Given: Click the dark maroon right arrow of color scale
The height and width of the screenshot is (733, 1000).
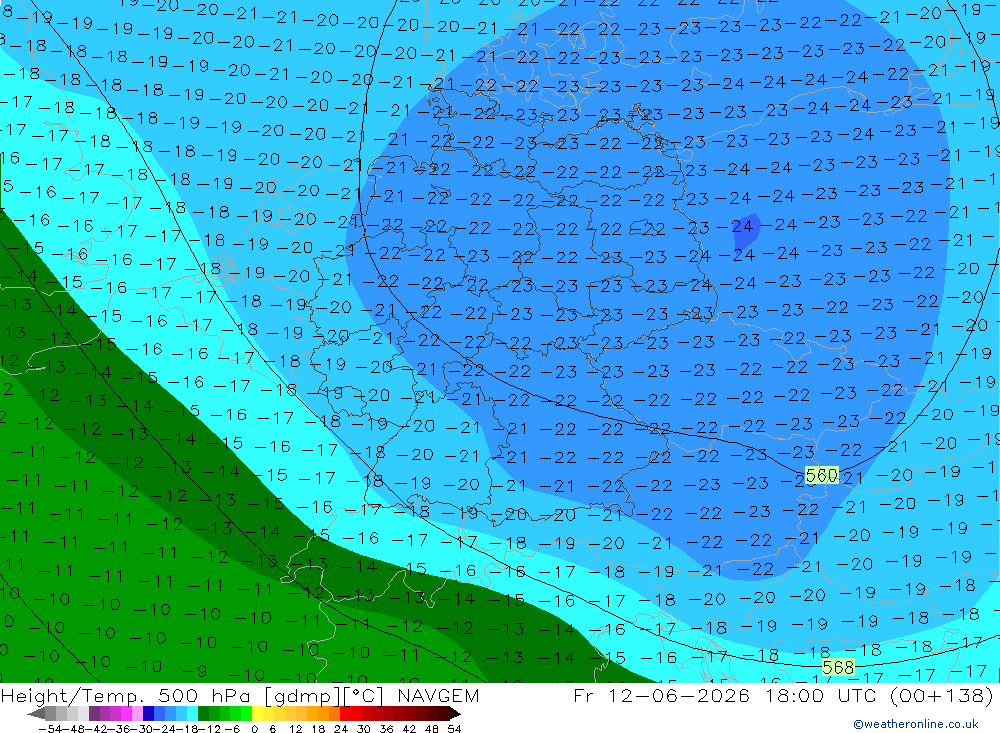Looking at the screenshot, I should pyautogui.click(x=454, y=713).
